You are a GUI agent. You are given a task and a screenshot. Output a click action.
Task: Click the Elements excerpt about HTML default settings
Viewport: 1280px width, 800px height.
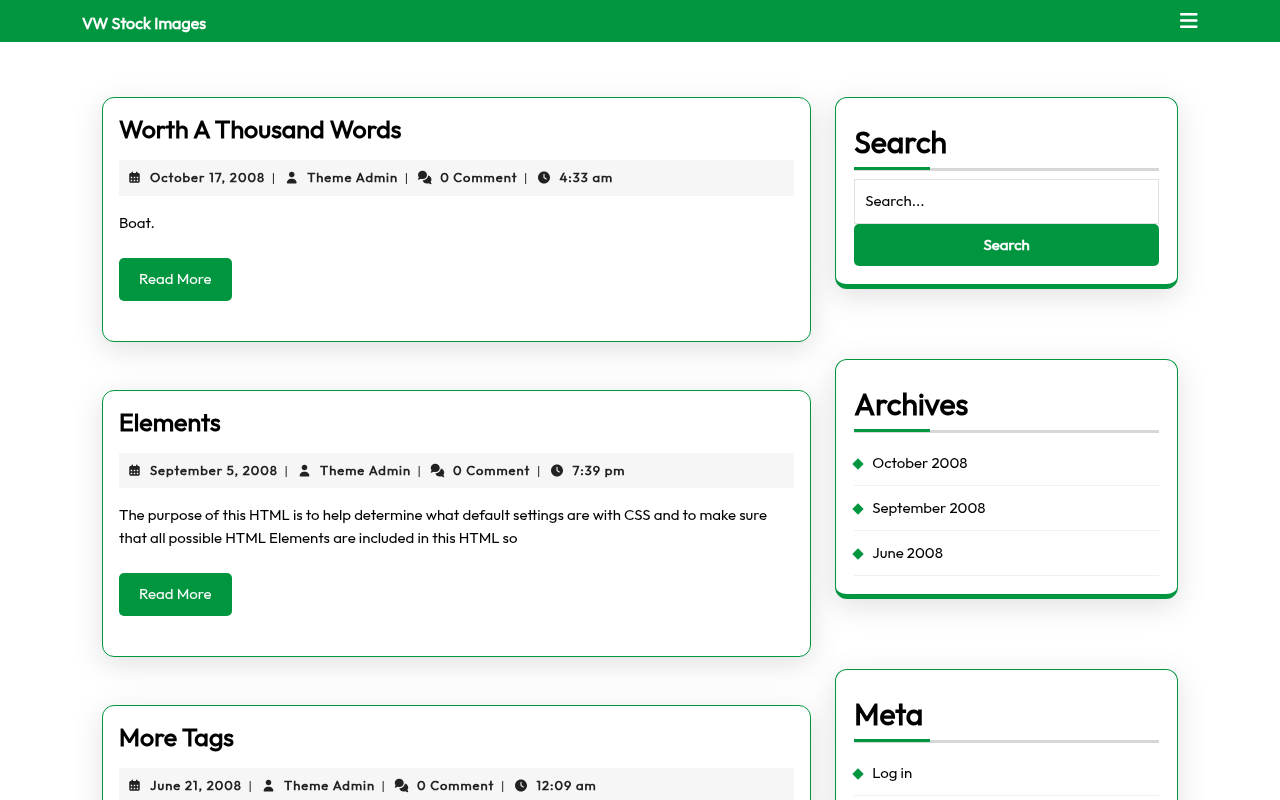pyautogui.click(x=443, y=527)
